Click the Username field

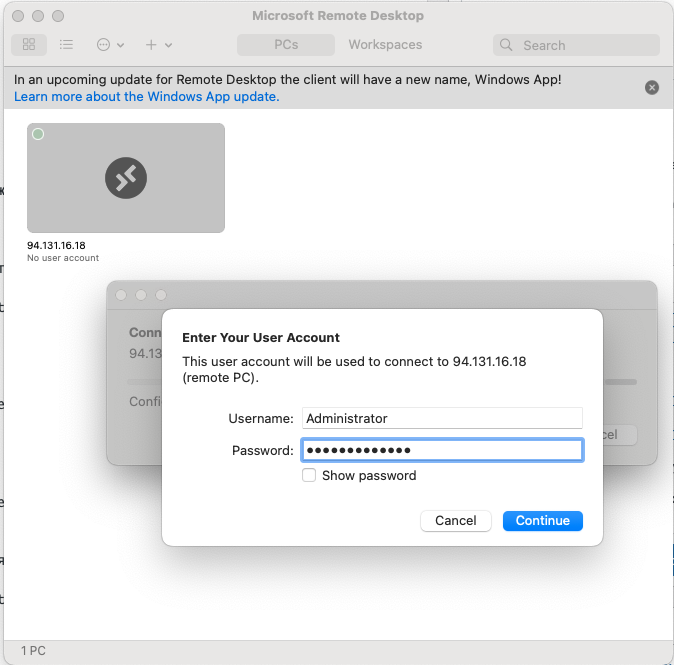[x=442, y=418]
